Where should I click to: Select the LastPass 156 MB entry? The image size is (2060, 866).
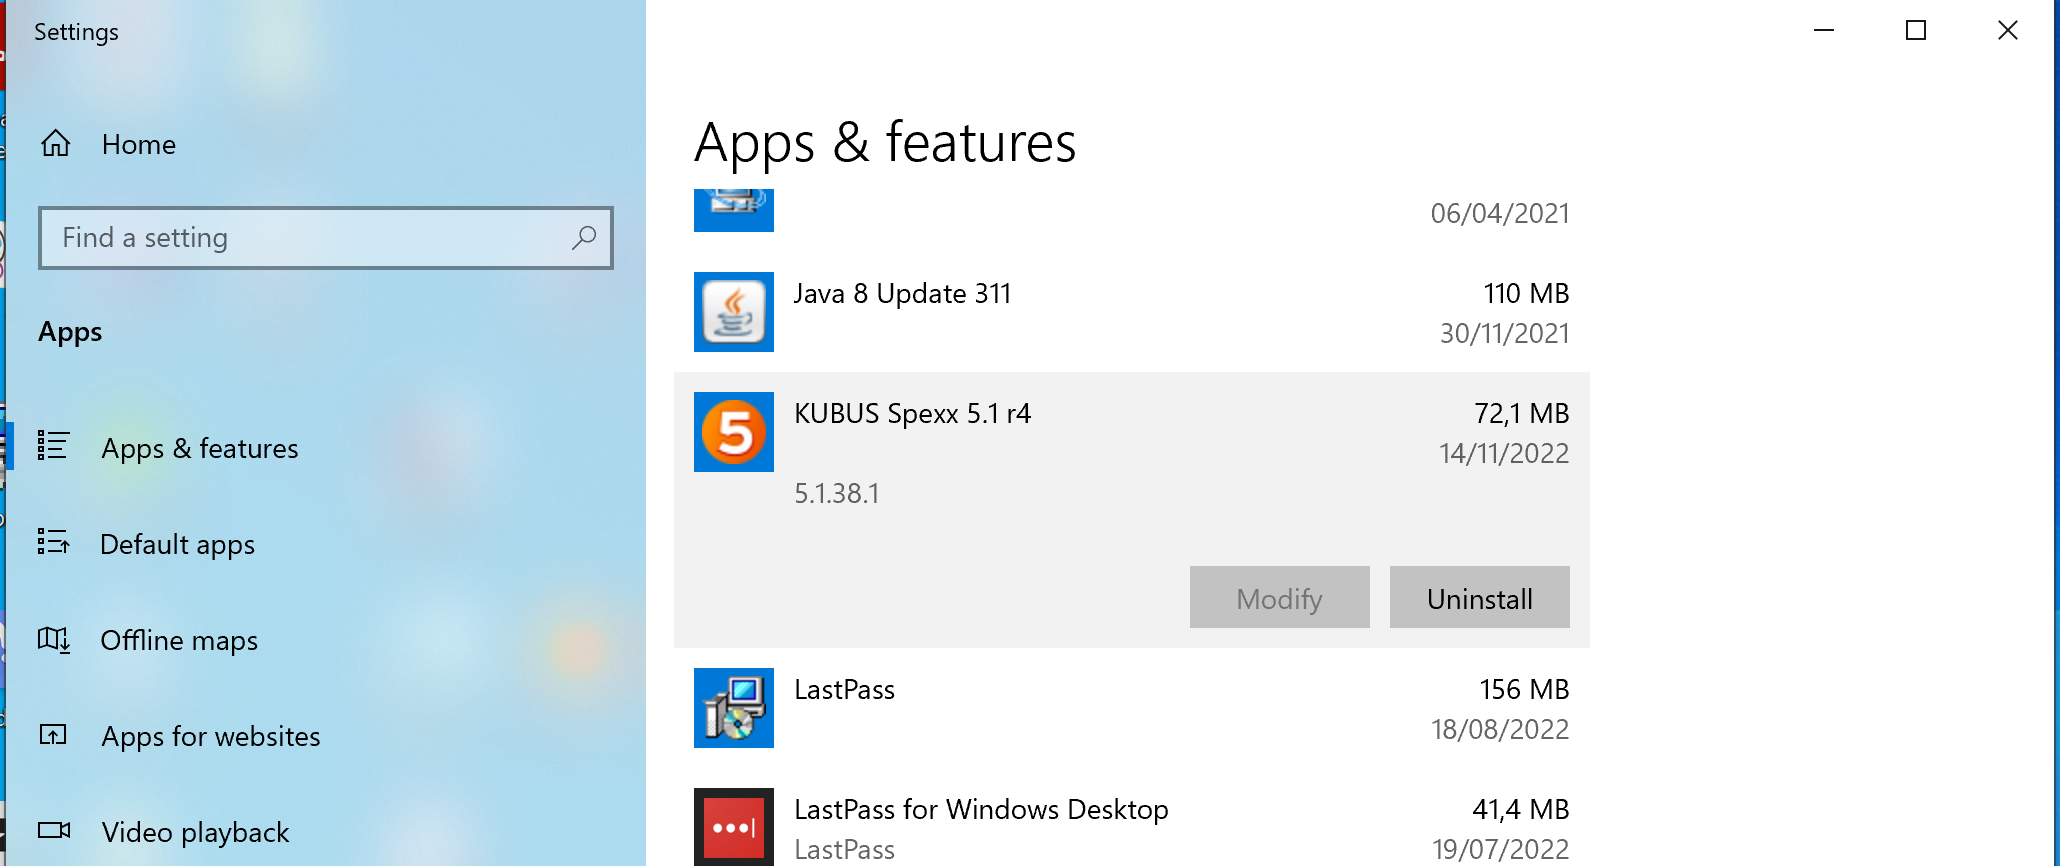pyautogui.click(x=1132, y=708)
